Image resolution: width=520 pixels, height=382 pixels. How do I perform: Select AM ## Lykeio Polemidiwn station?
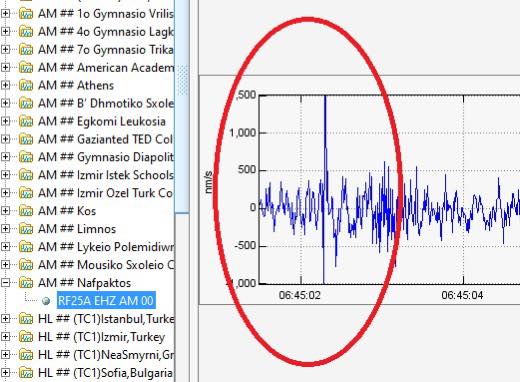click(x=106, y=247)
